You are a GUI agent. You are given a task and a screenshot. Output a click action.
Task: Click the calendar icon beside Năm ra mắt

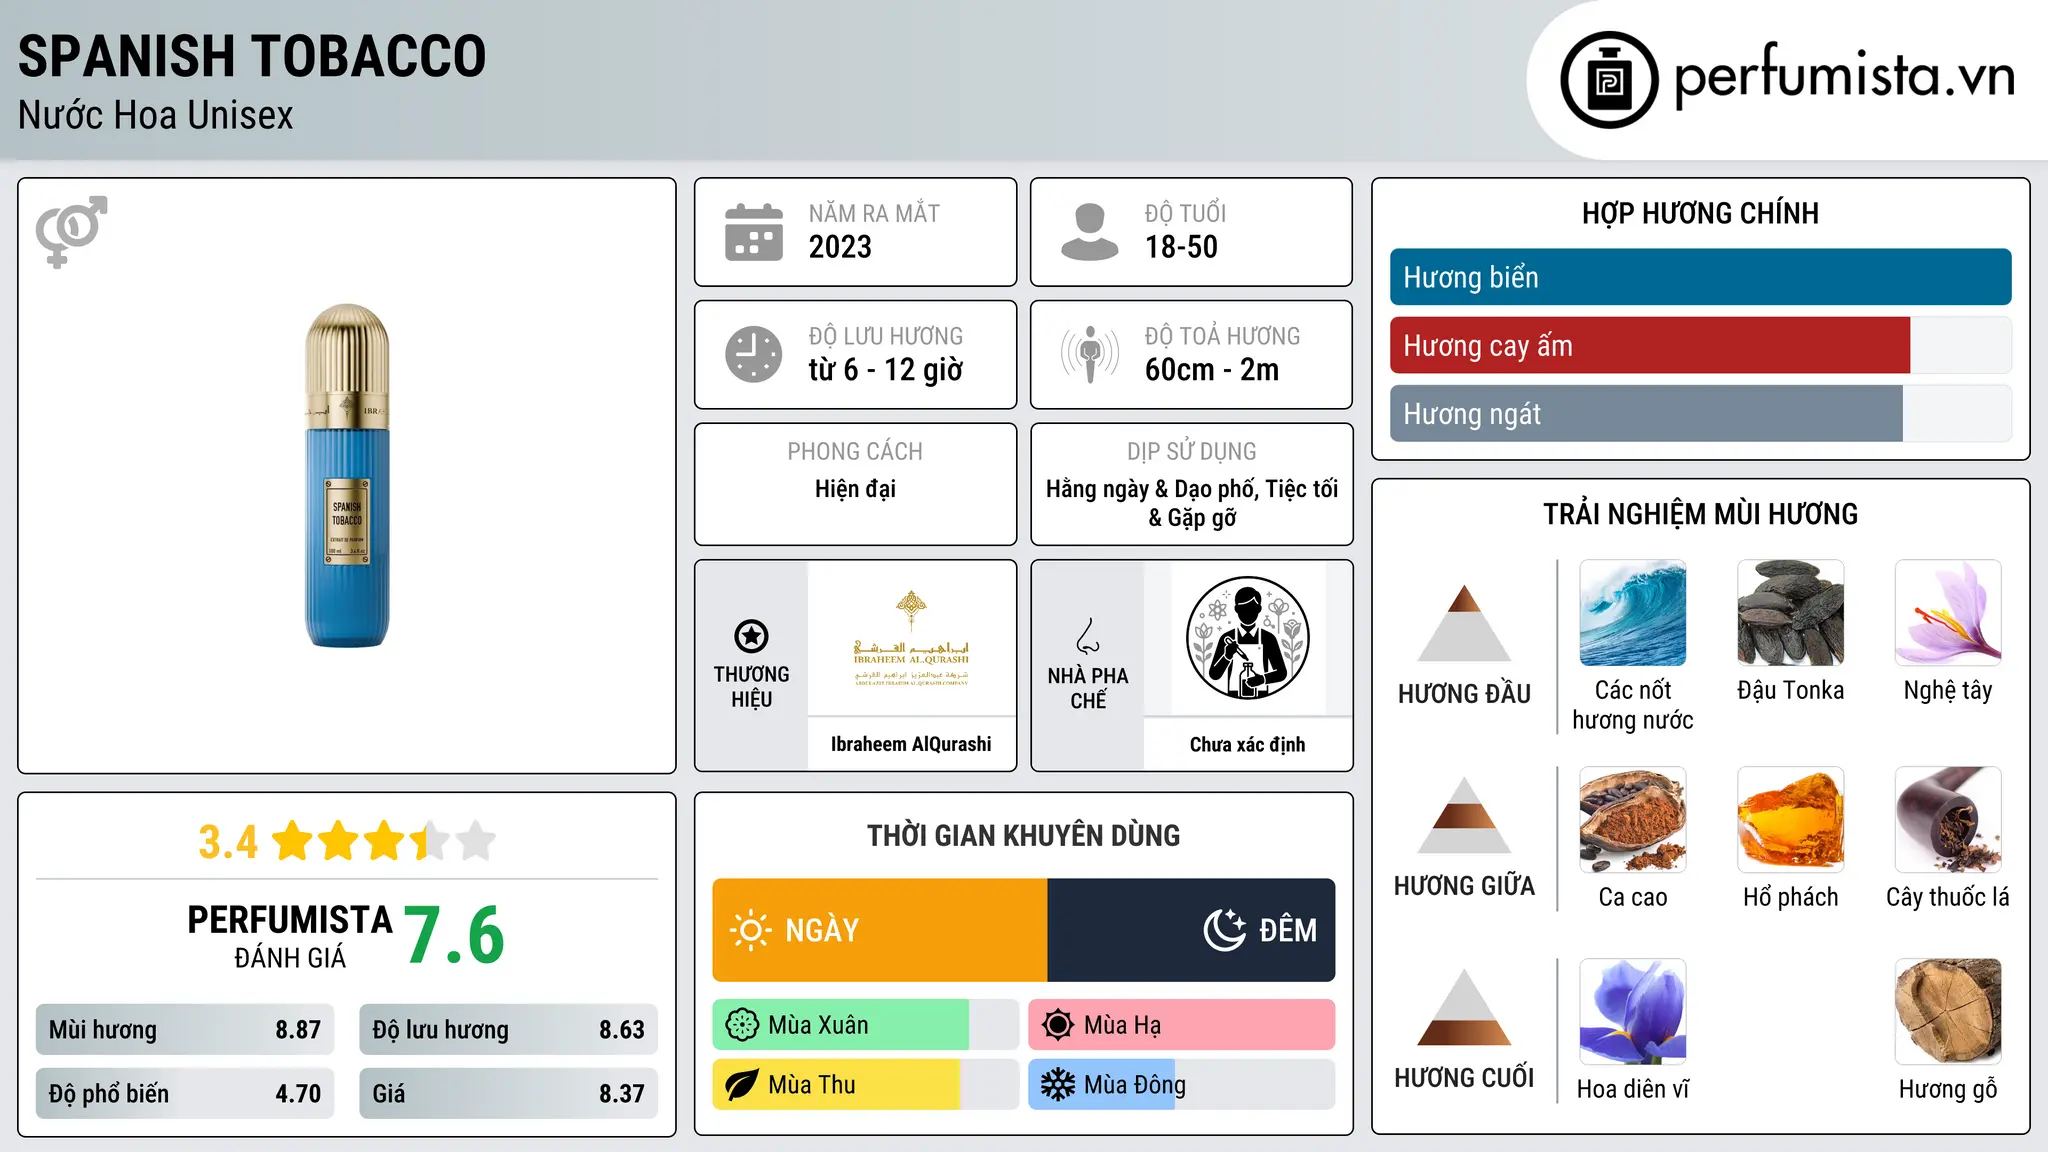tap(754, 232)
